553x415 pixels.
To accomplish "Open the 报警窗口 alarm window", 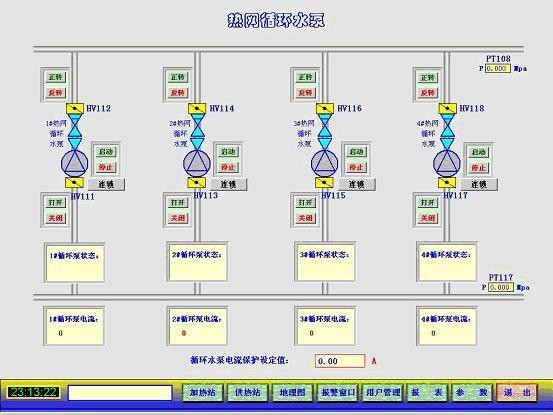I will click(338, 392).
